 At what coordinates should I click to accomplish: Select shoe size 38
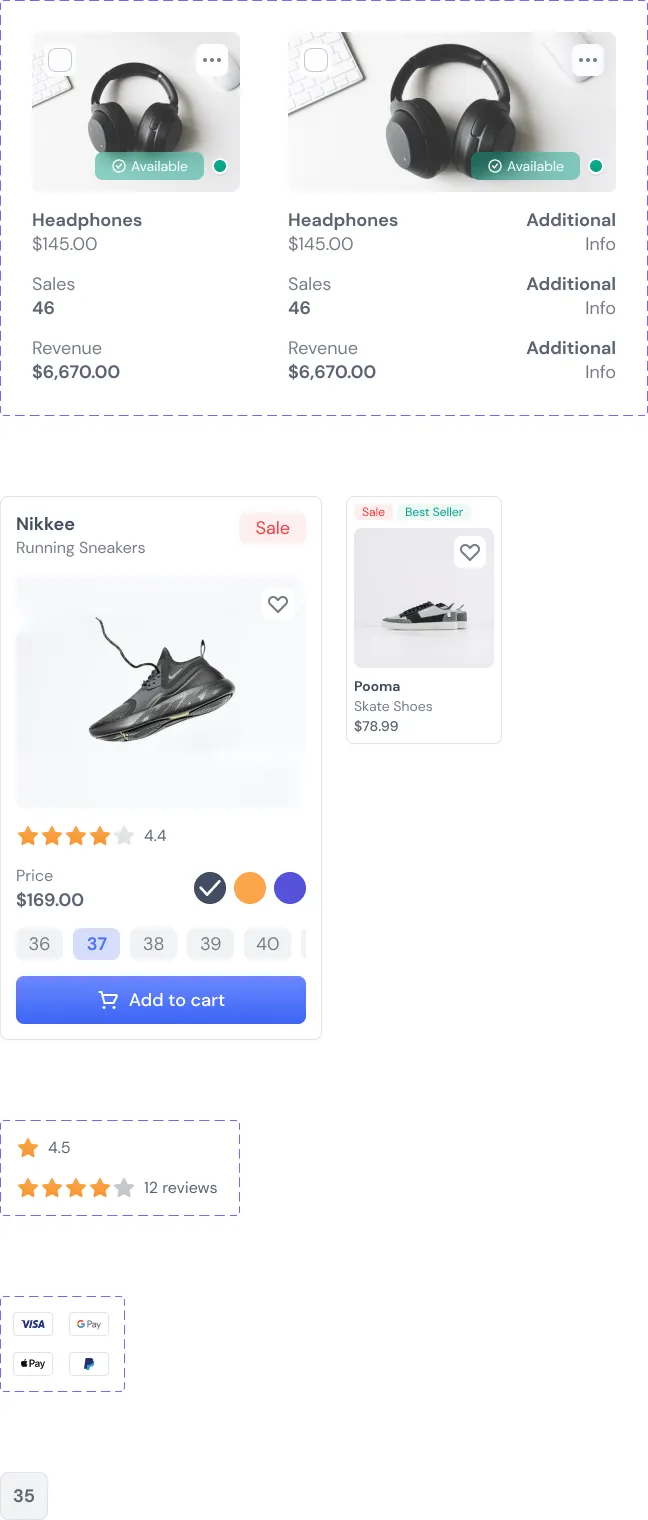click(x=153, y=944)
